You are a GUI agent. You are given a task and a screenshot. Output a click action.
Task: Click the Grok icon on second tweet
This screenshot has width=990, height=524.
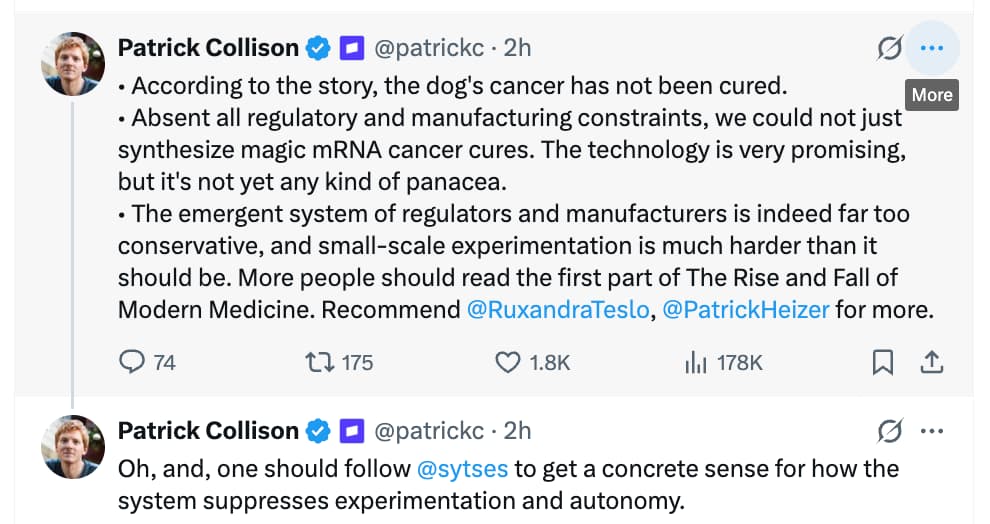point(889,431)
